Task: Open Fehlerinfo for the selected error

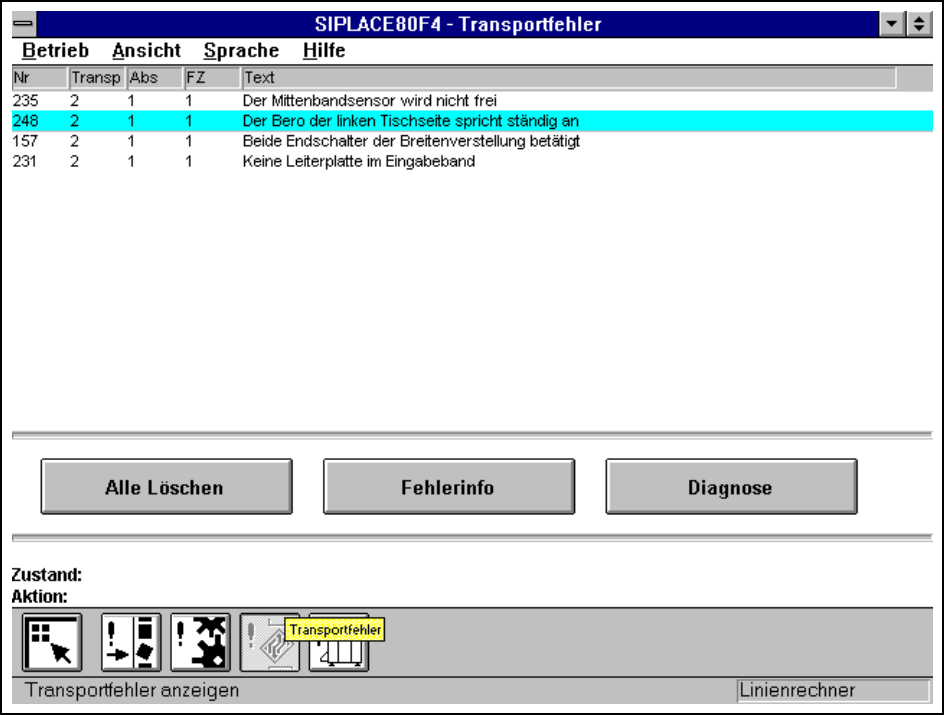Action: pyautogui.click(x=449, y=486)
